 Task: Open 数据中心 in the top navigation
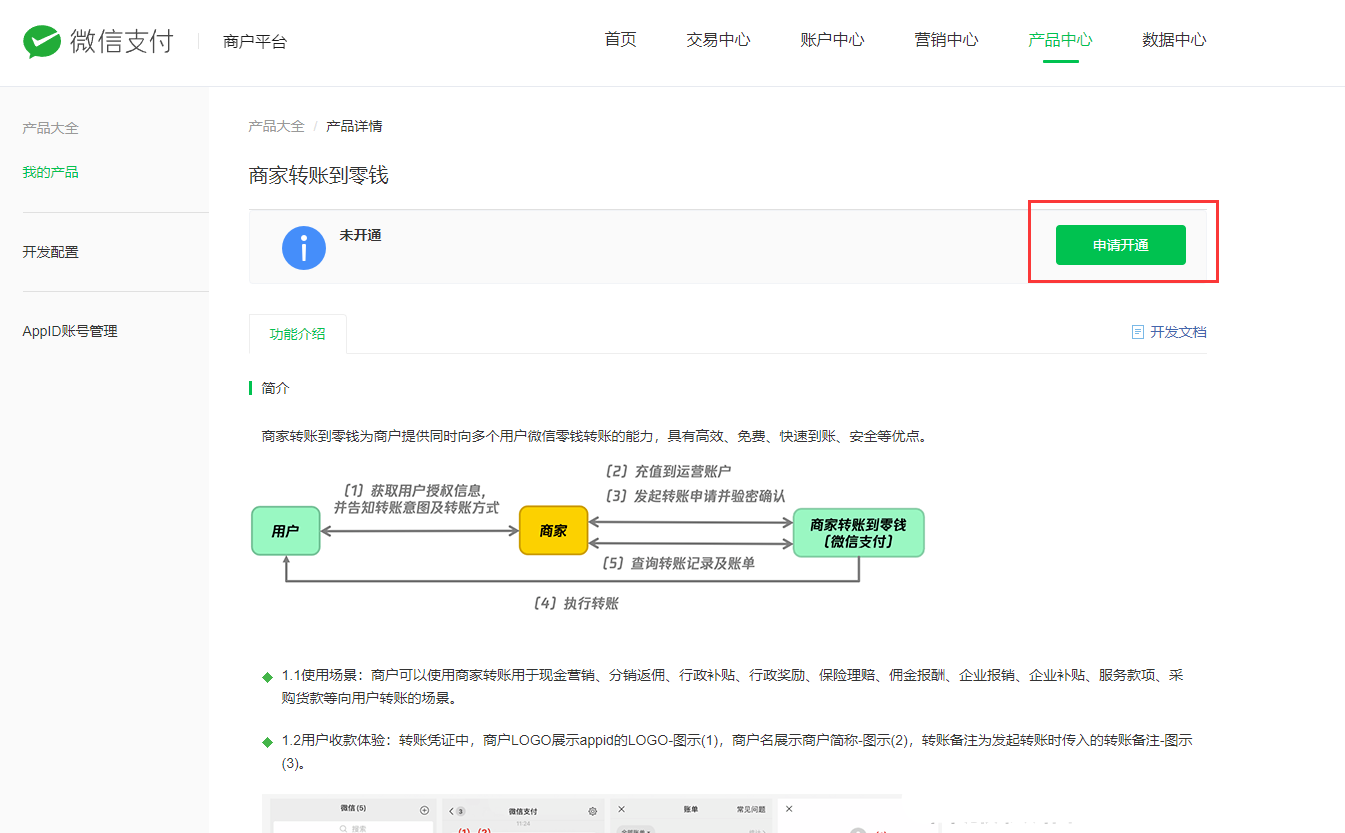1174,40
